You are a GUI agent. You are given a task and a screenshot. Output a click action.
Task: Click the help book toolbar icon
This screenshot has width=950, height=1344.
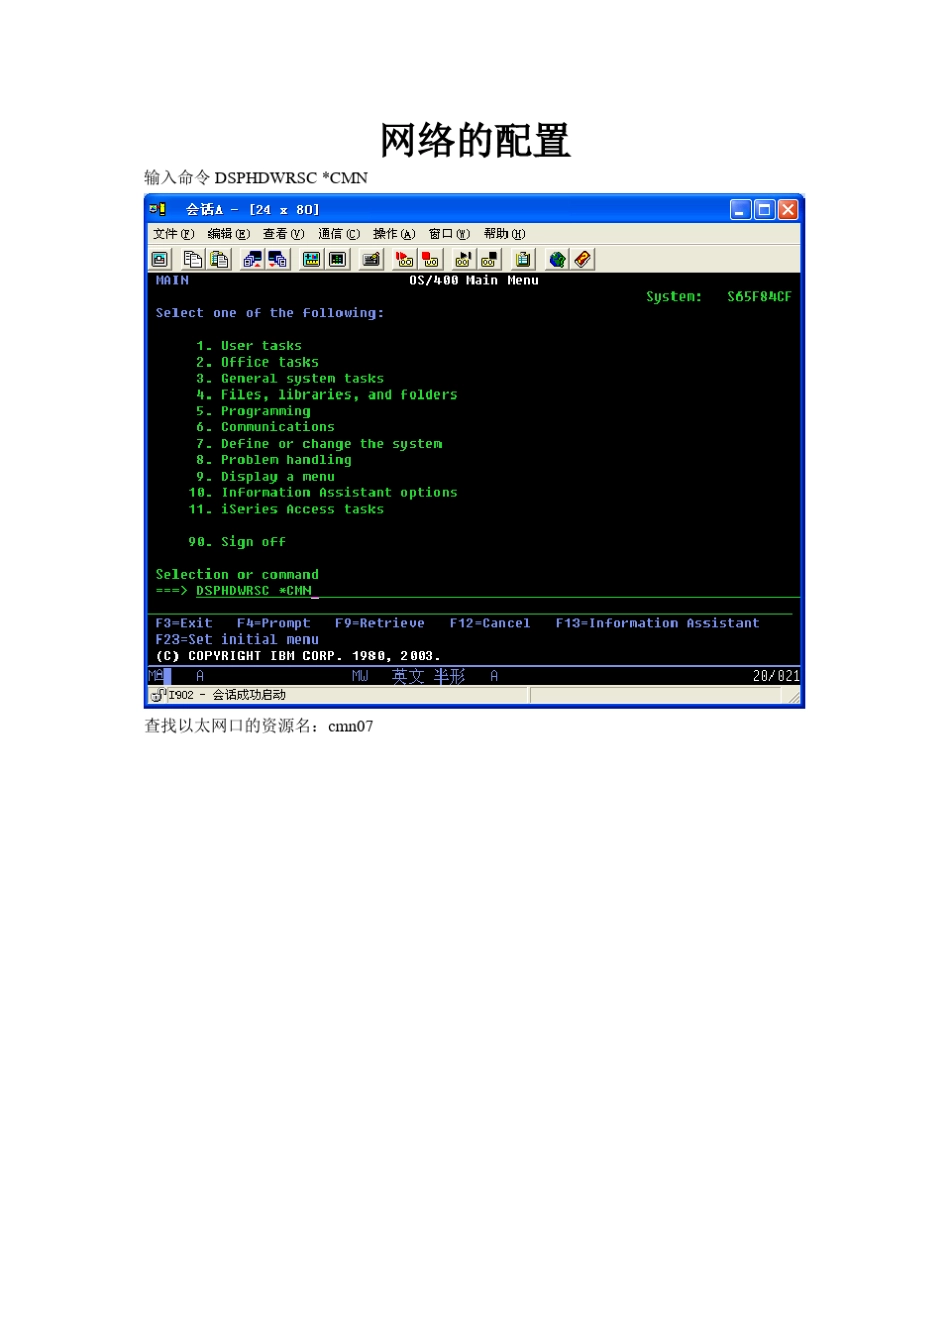coord(582,259)
